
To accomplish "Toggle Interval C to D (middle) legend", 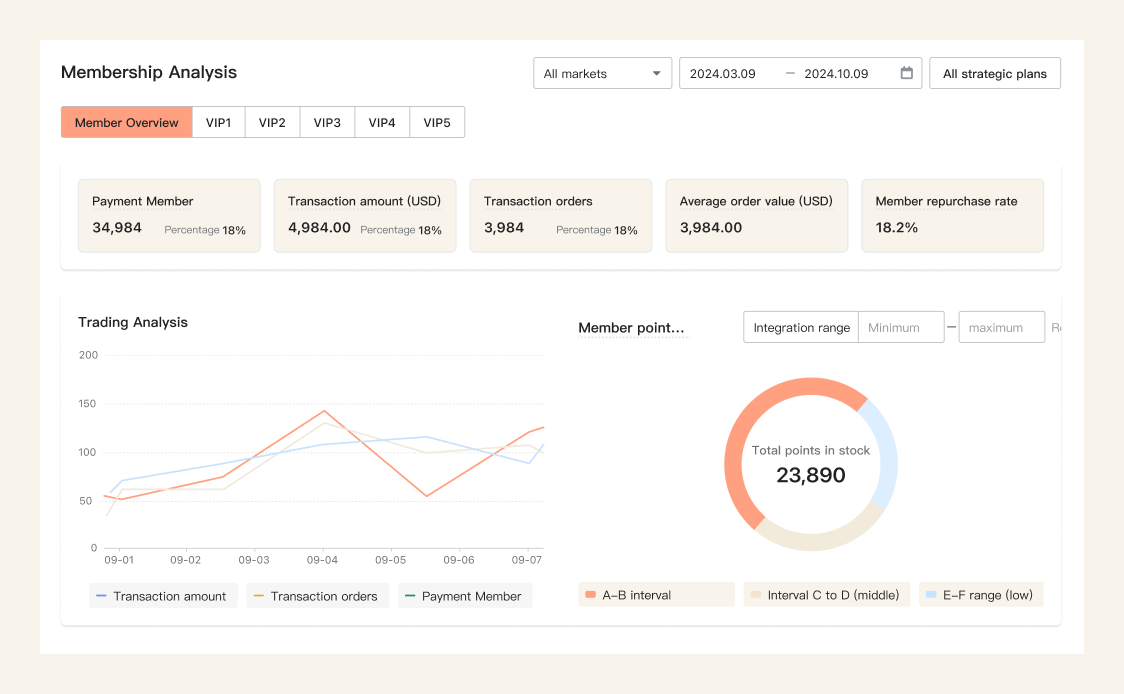I will 827,595.
